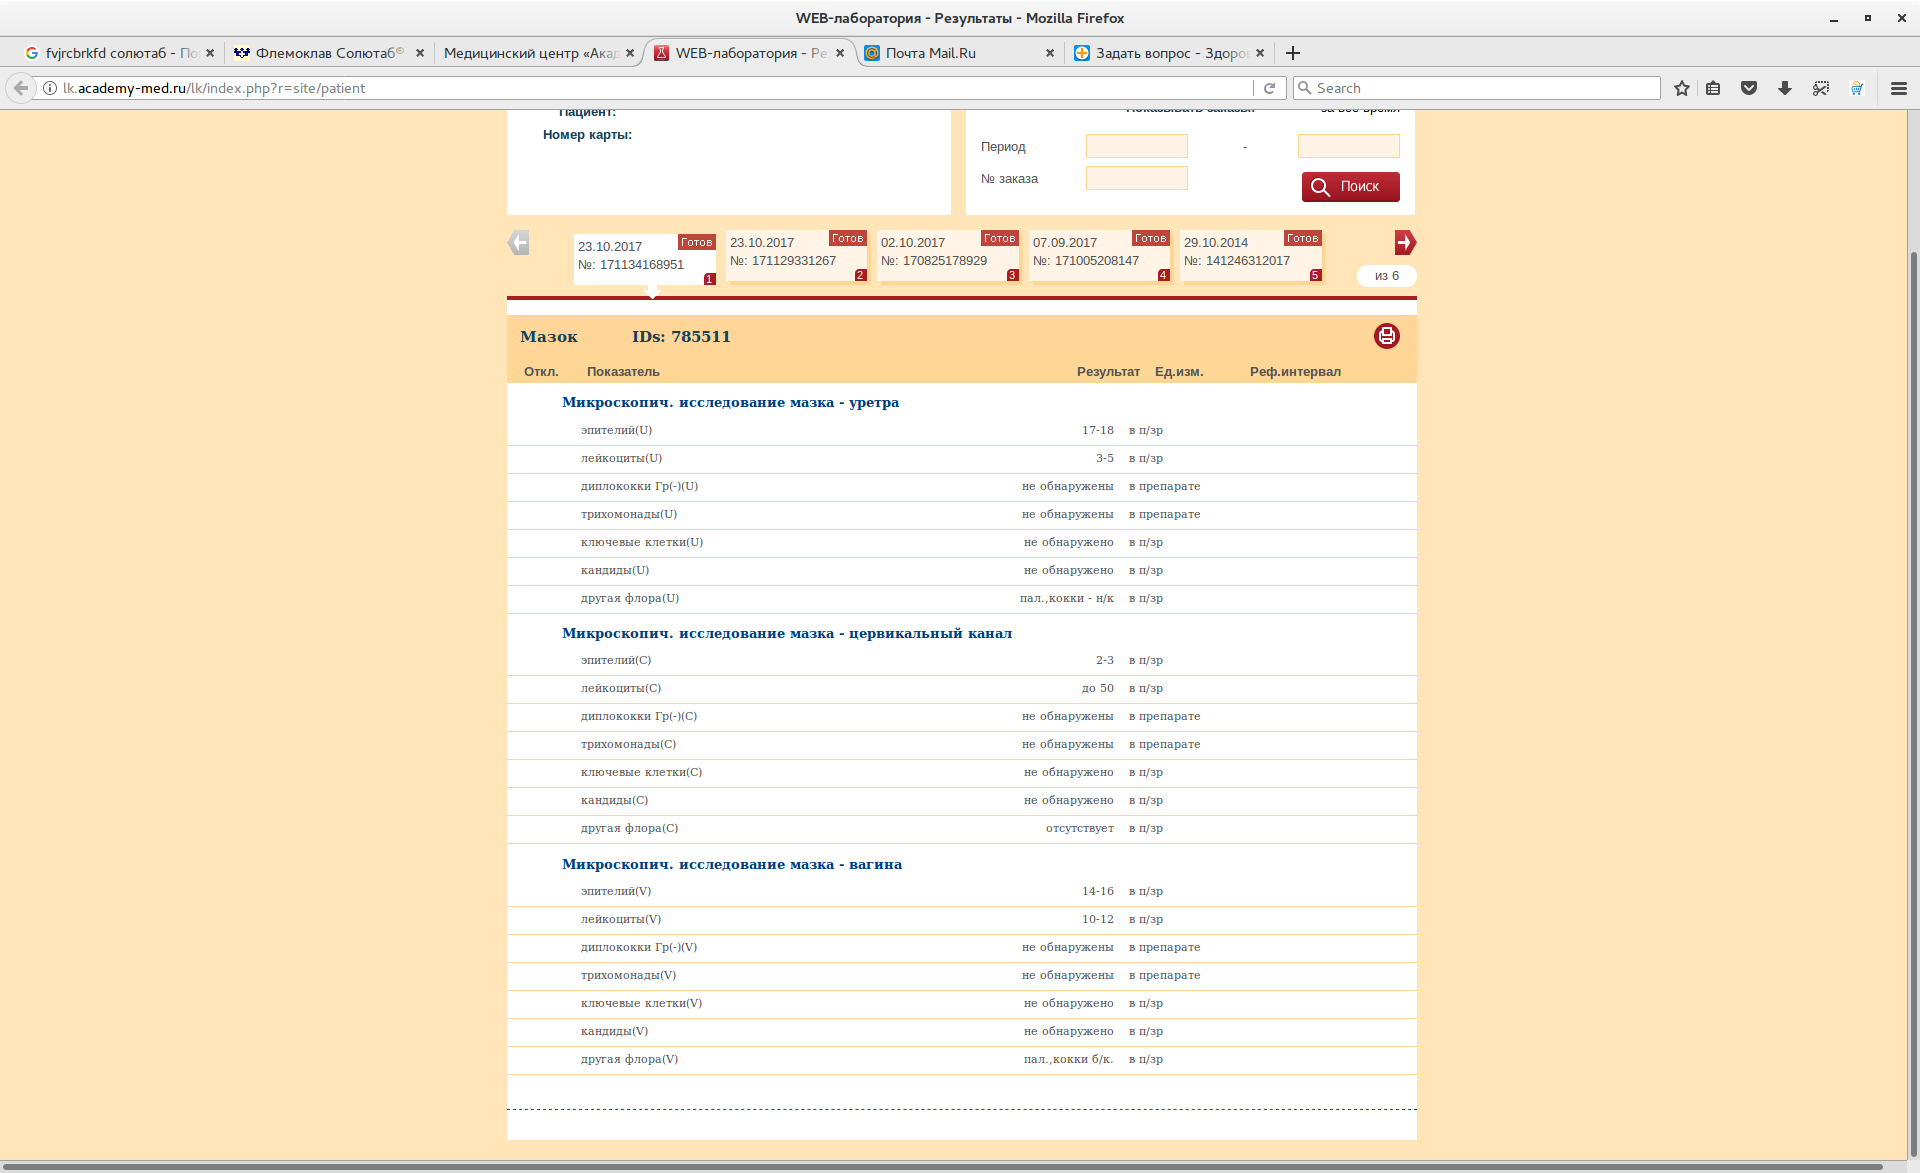This screenshot has height=1173, width=1920.
Task: Select order № 171129331267
Action: click(797, 256)
